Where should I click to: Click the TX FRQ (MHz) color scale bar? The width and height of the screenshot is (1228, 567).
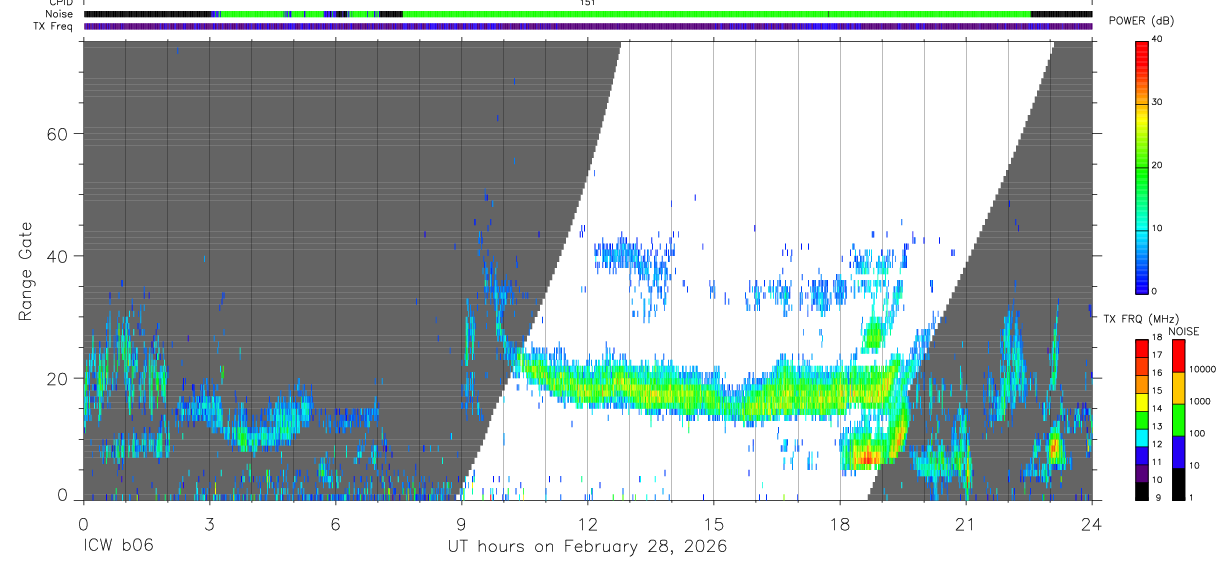pos(1142,419)
